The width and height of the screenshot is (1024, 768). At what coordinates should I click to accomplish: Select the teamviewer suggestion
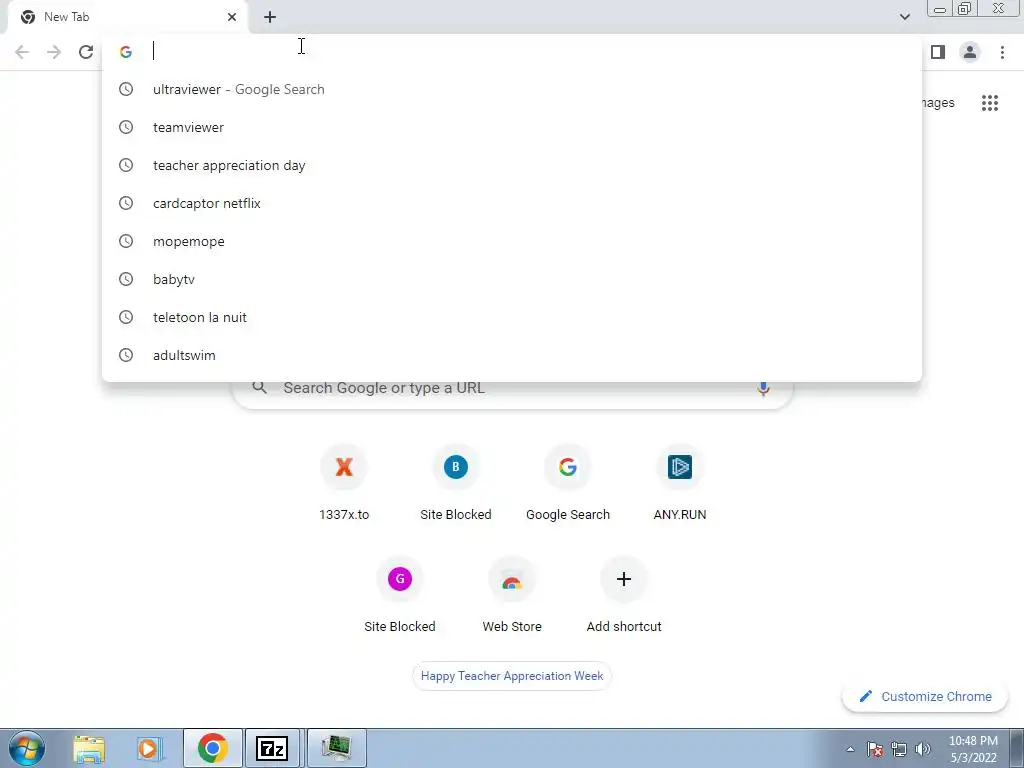512,127
